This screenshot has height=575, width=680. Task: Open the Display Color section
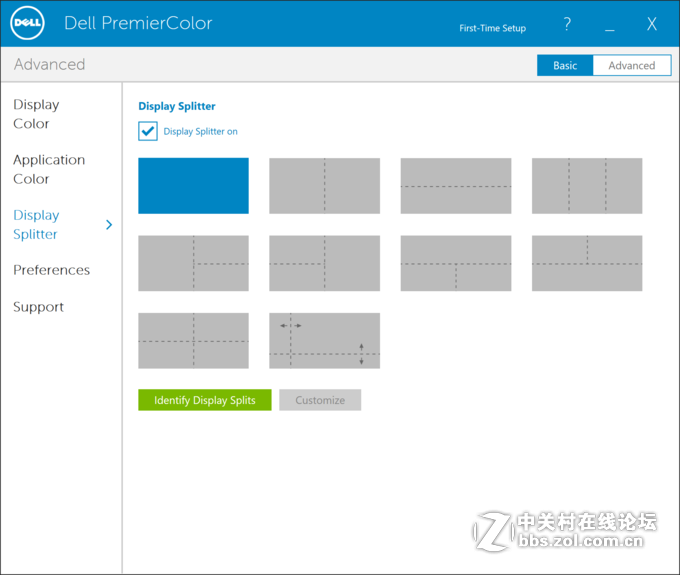(36, 114)
